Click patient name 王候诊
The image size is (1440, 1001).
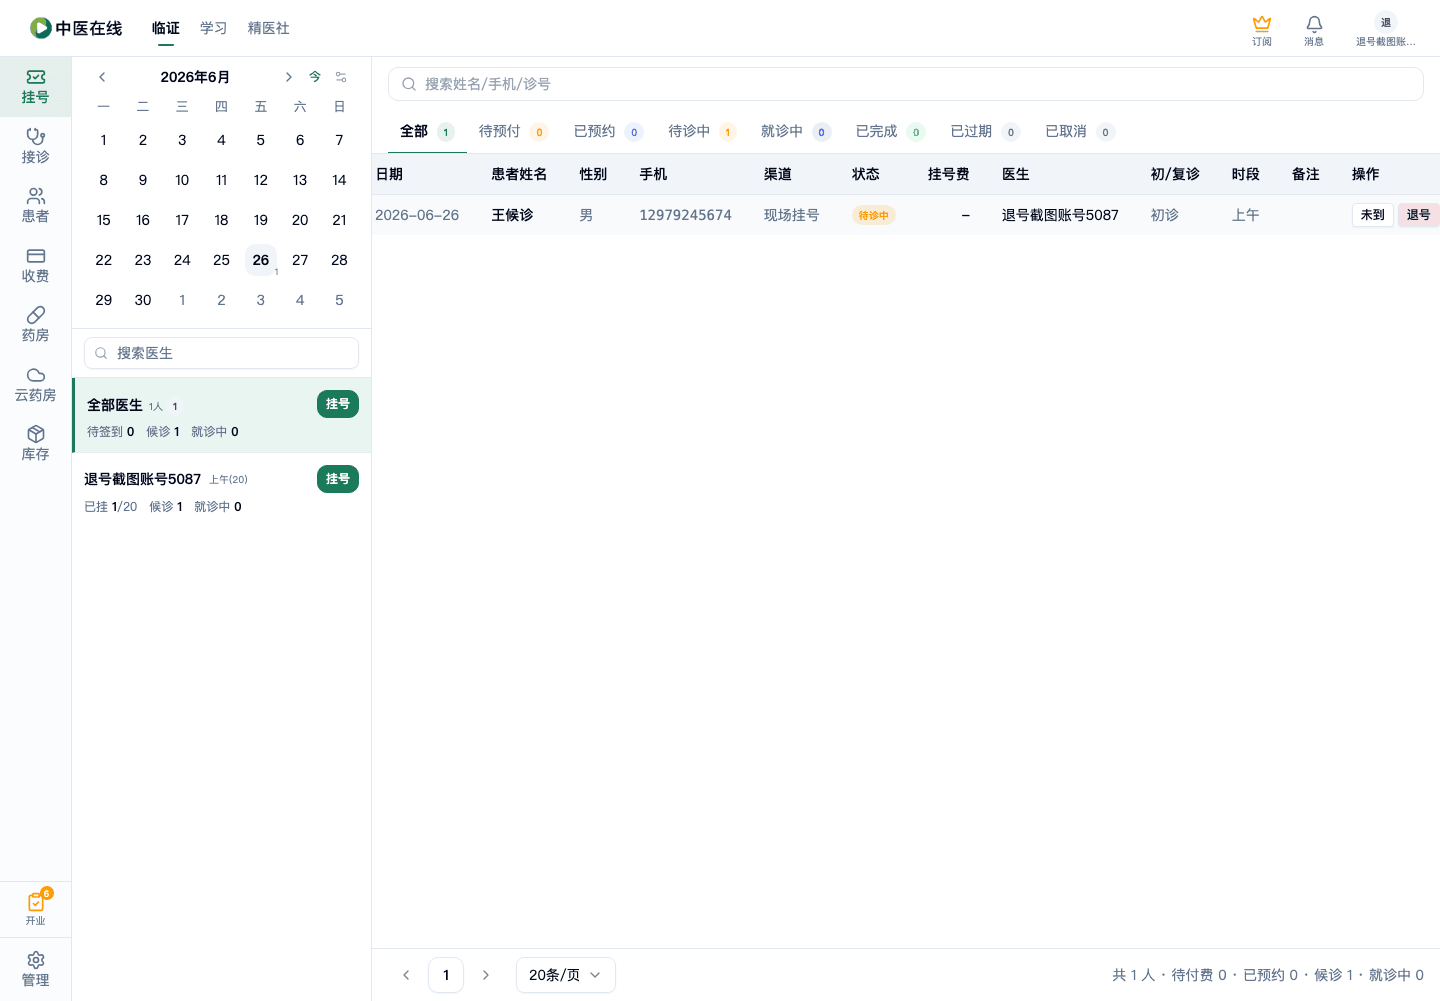coord(512,215)
